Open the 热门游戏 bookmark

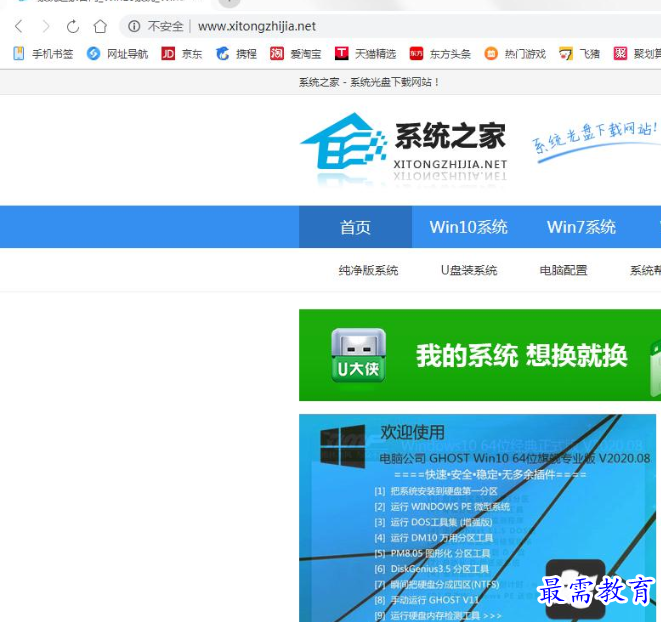pyautogui.click(x=515, y=54)
